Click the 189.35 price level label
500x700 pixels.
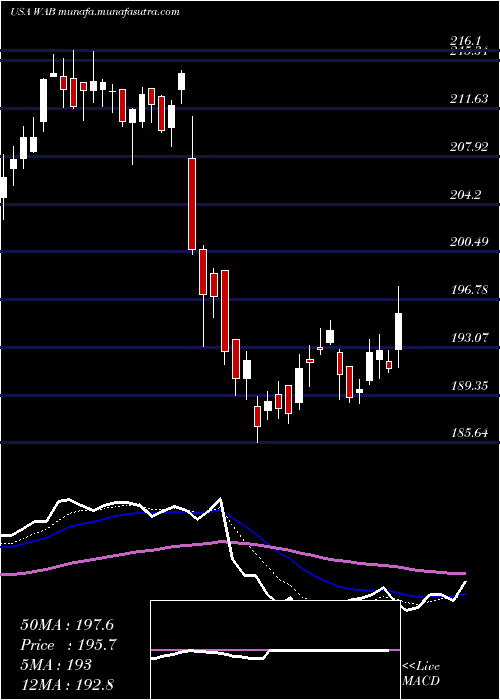click(x=469, y=385)
